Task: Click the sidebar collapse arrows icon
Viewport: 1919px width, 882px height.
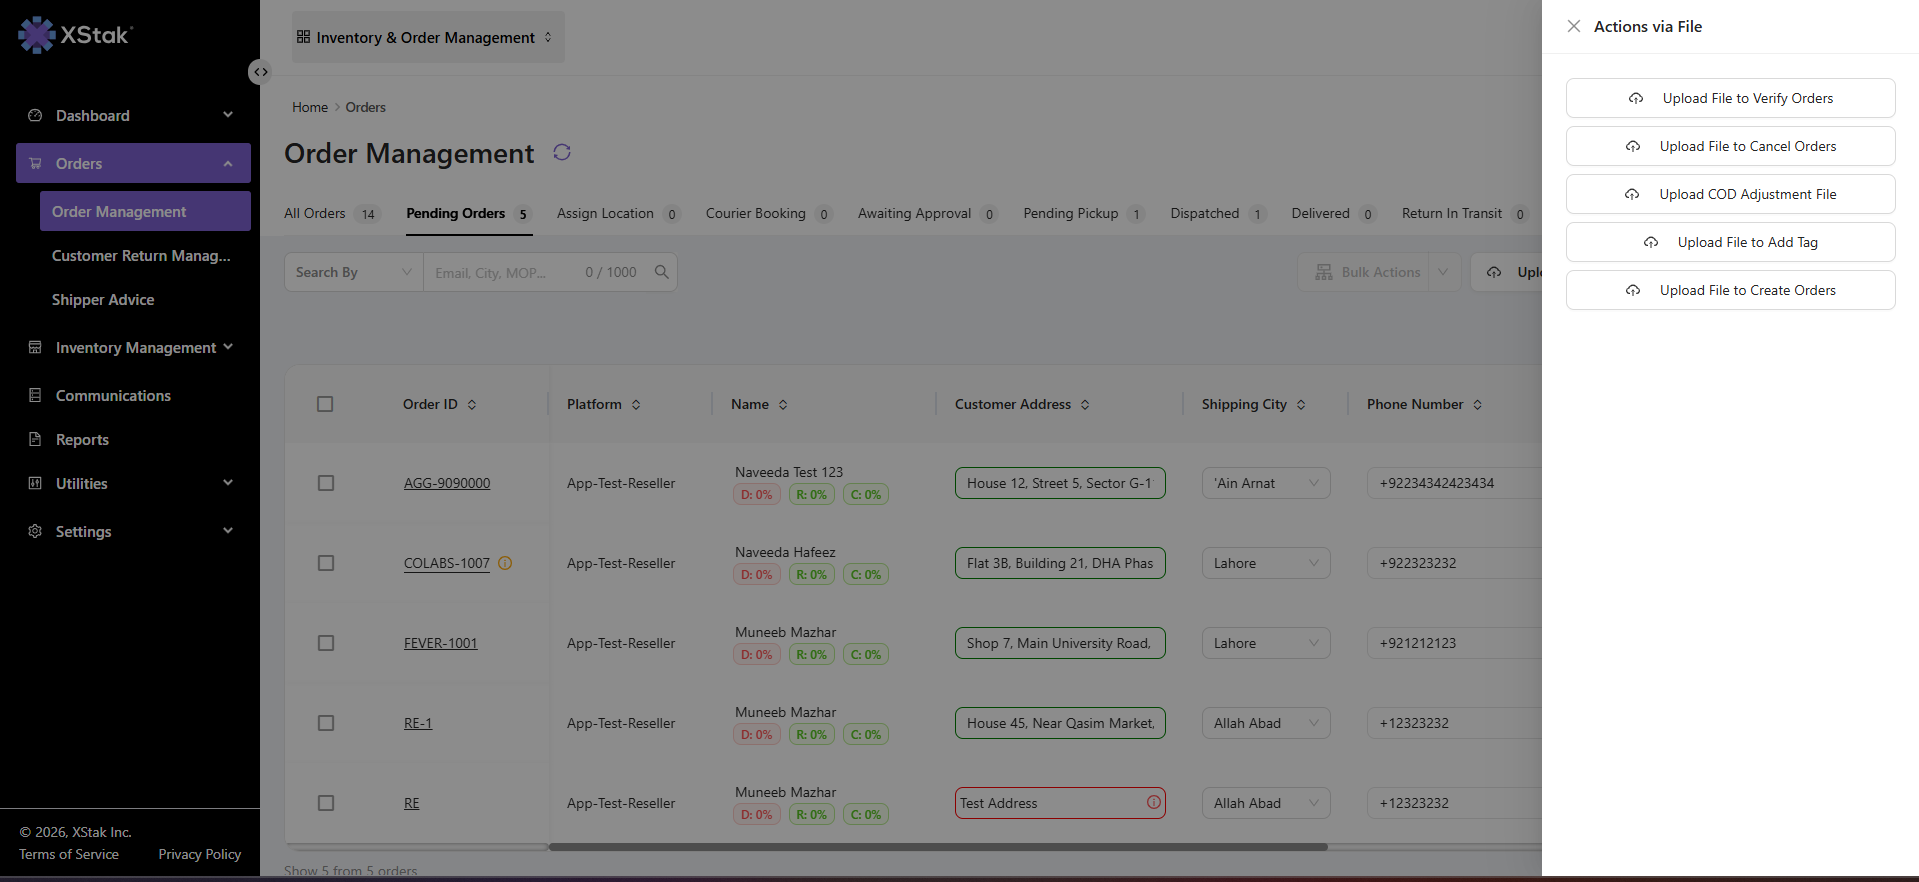Action: [x=260, y=72]
